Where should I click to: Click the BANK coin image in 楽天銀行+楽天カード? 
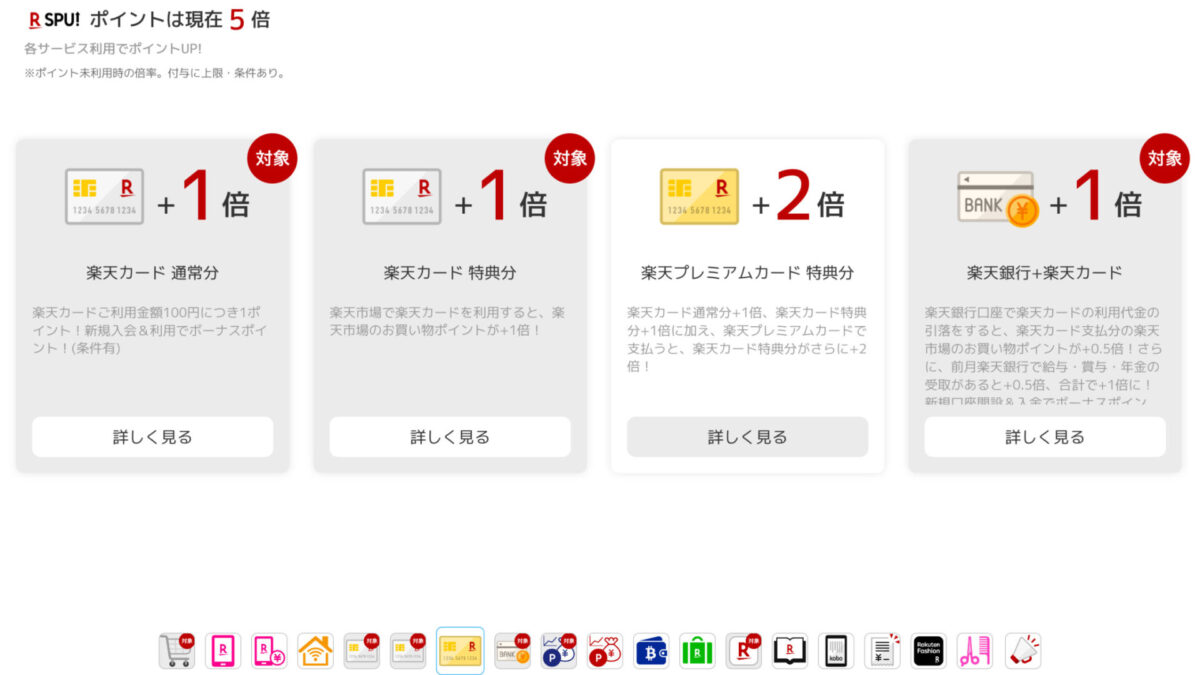click(998, 198)
